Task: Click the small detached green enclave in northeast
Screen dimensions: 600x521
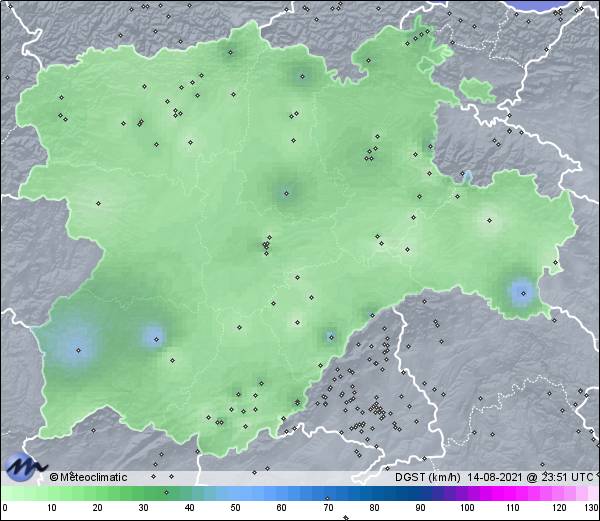Action: [x=476, y=88]
